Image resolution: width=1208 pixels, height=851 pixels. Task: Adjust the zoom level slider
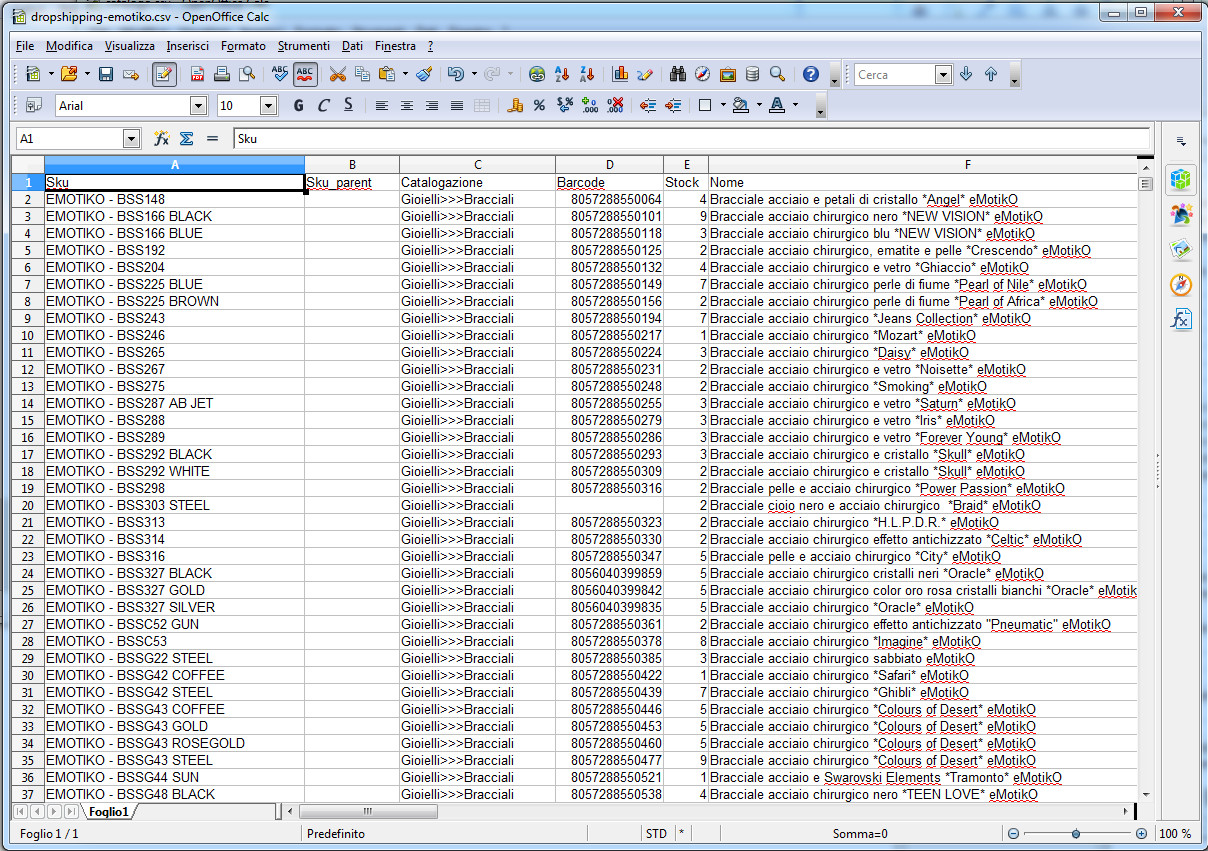point(1076,834)
